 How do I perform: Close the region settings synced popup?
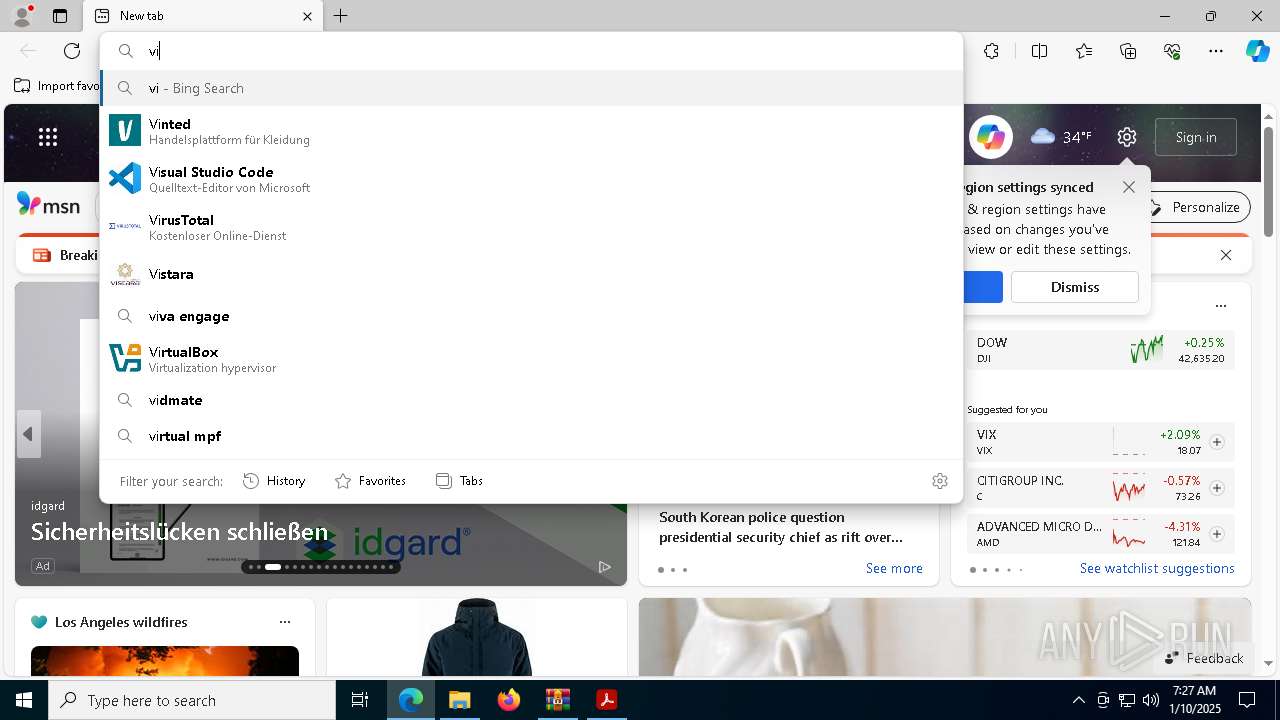pos(1129,187)
